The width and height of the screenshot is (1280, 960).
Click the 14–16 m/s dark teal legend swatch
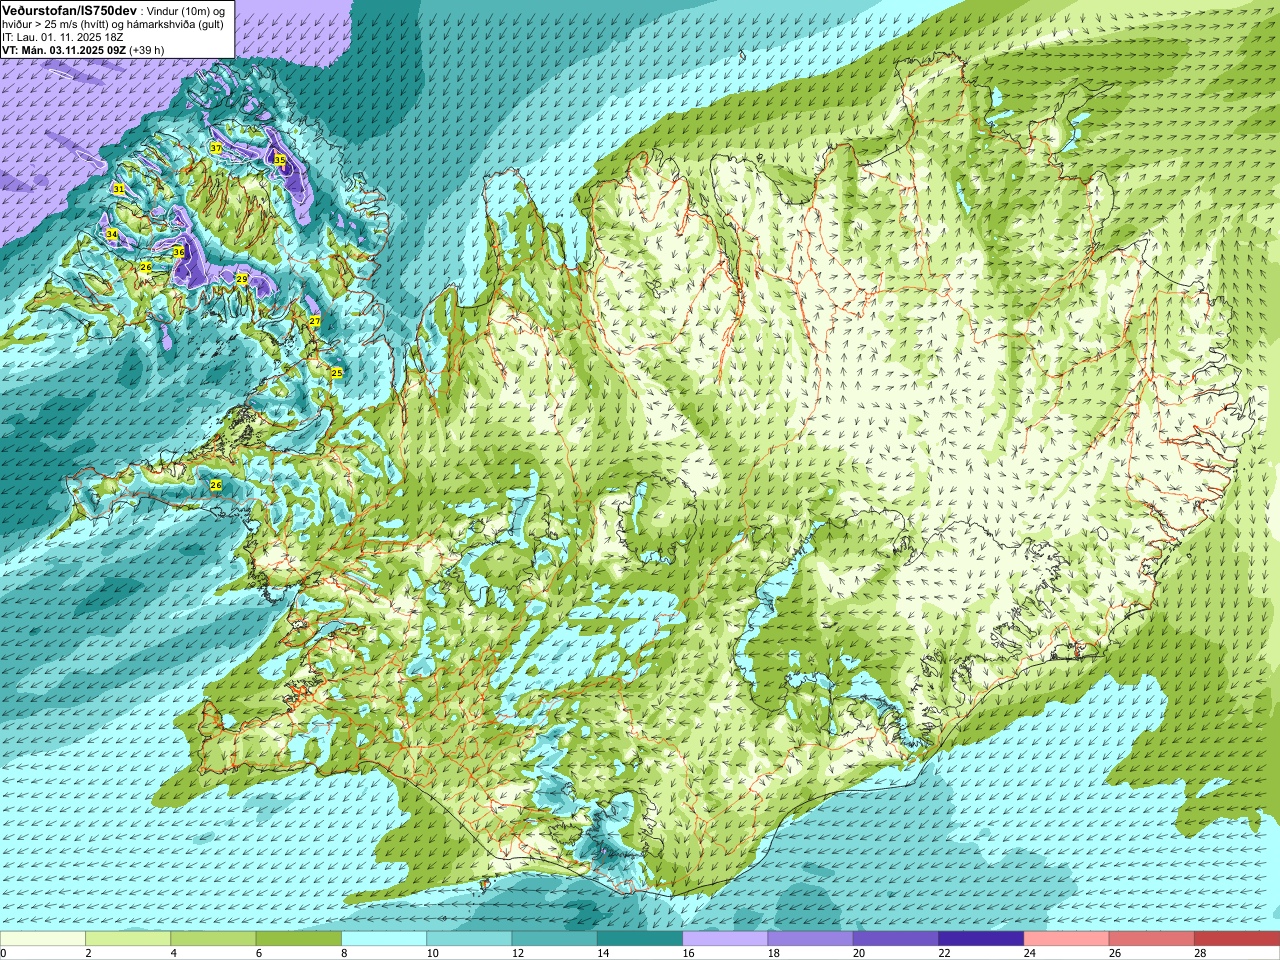tap(640, 939)
